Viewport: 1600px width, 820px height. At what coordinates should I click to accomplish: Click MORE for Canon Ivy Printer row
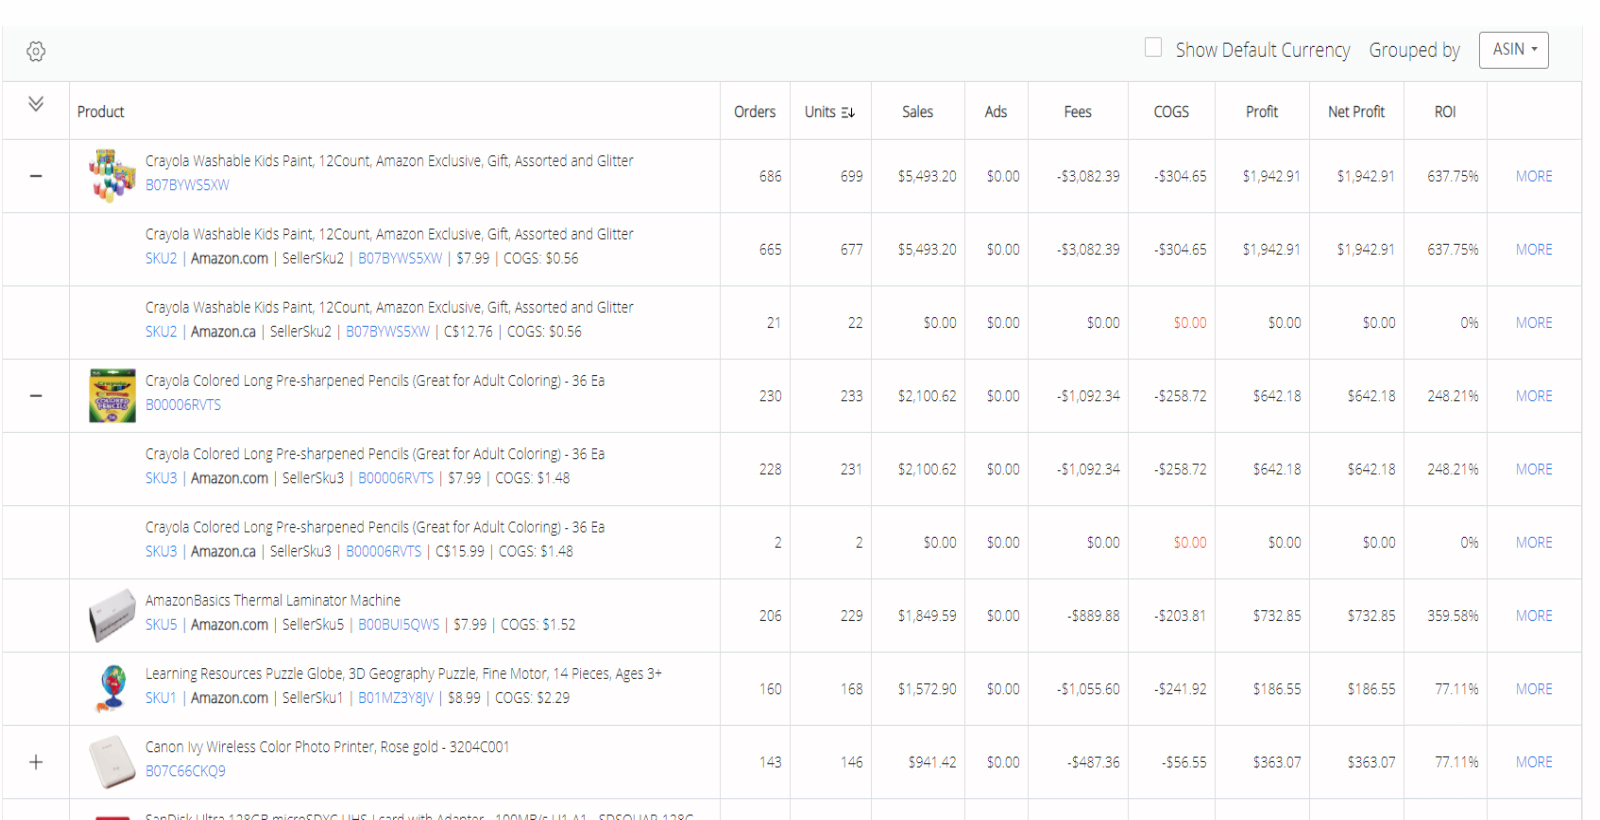[x=1534, y=762]
